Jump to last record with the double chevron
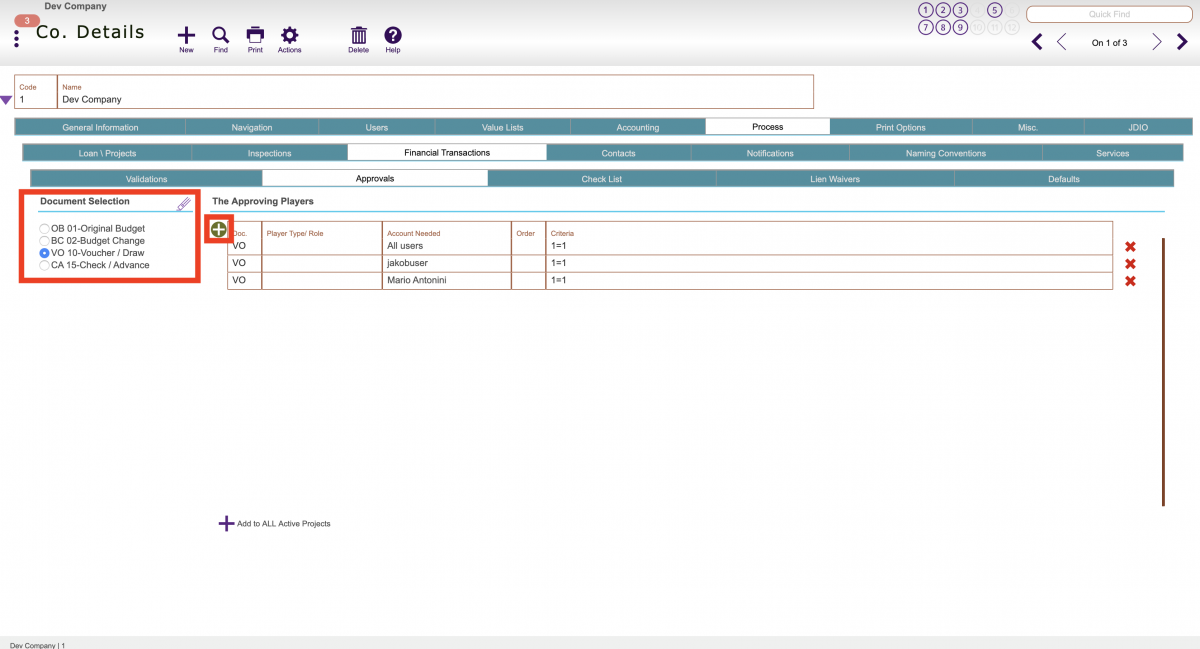The image size is (1200, 649). click(x=1181, y=42)
